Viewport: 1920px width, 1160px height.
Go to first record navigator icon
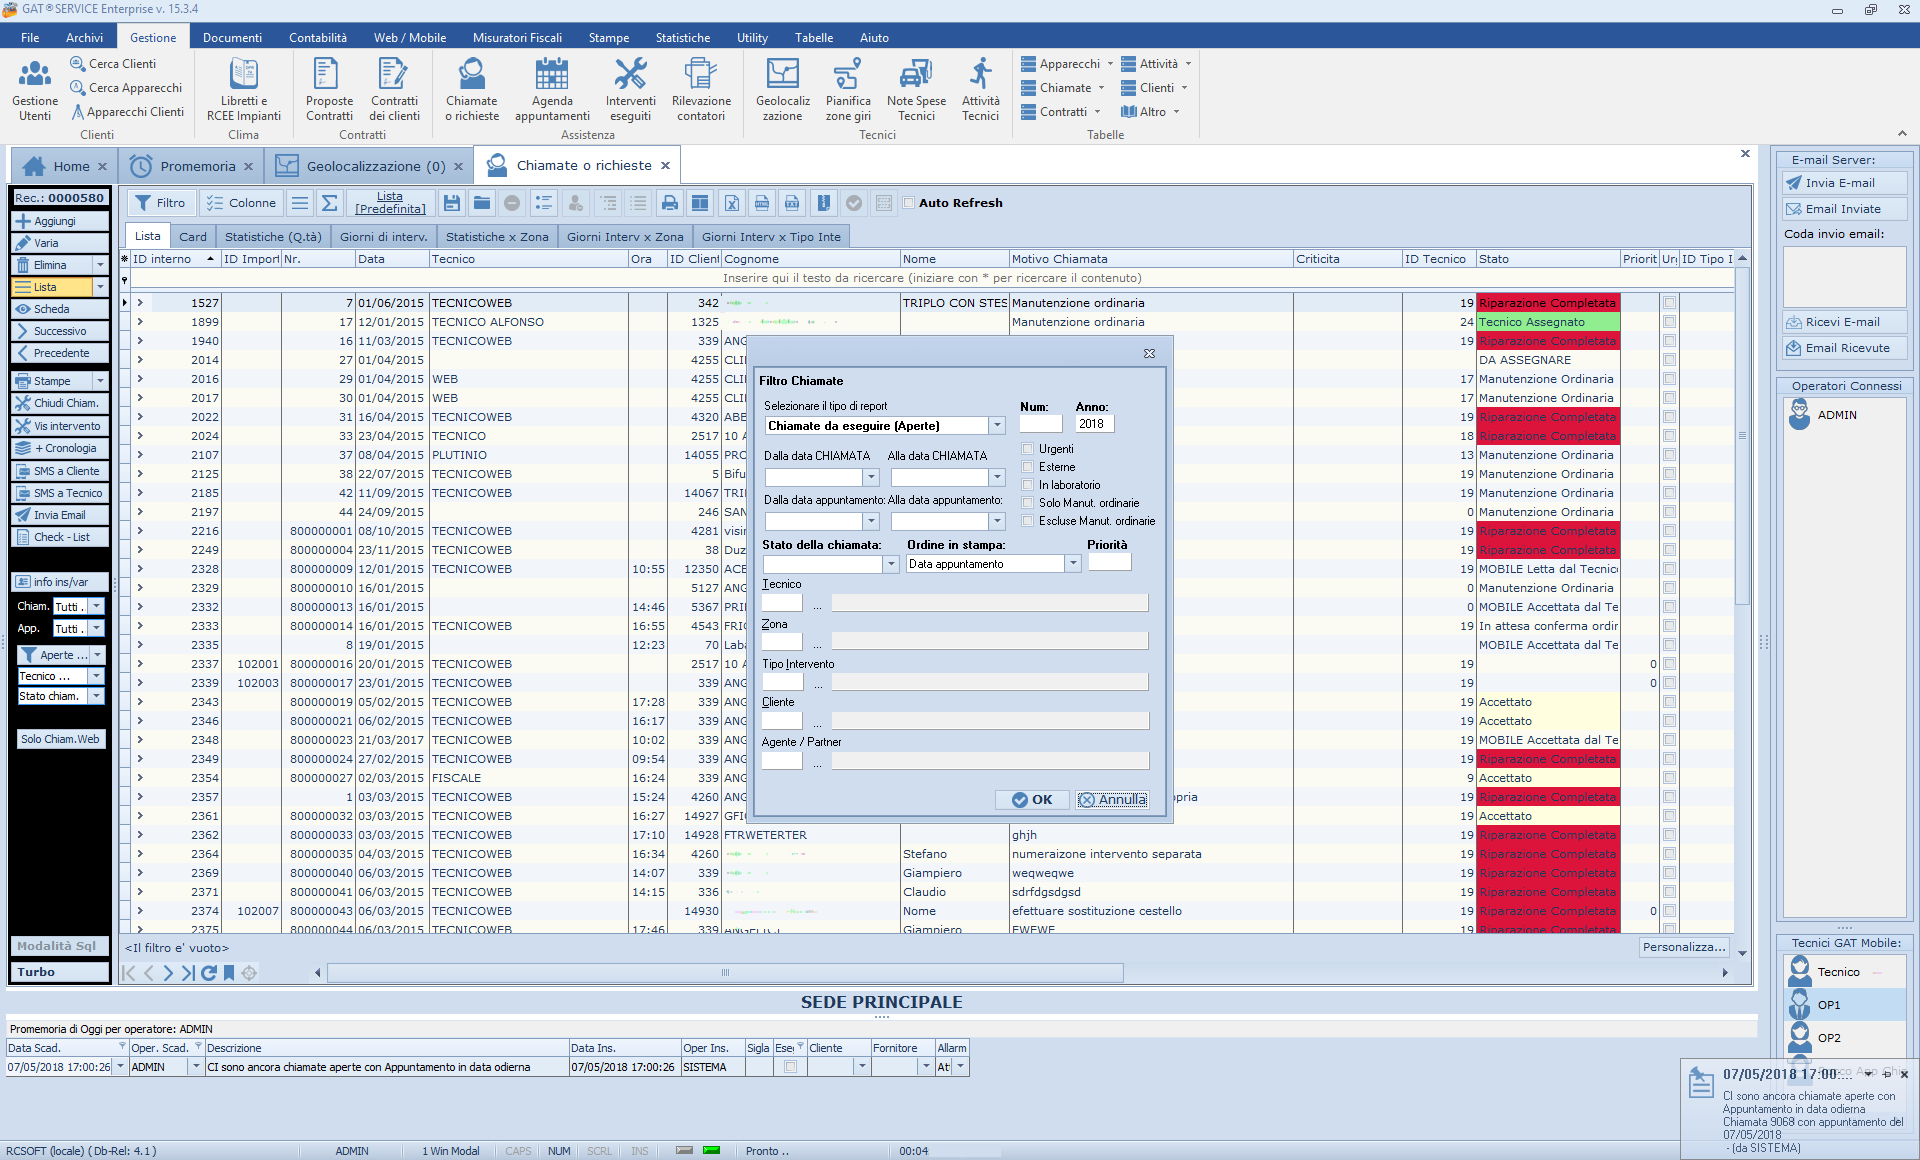pos(128,973)
